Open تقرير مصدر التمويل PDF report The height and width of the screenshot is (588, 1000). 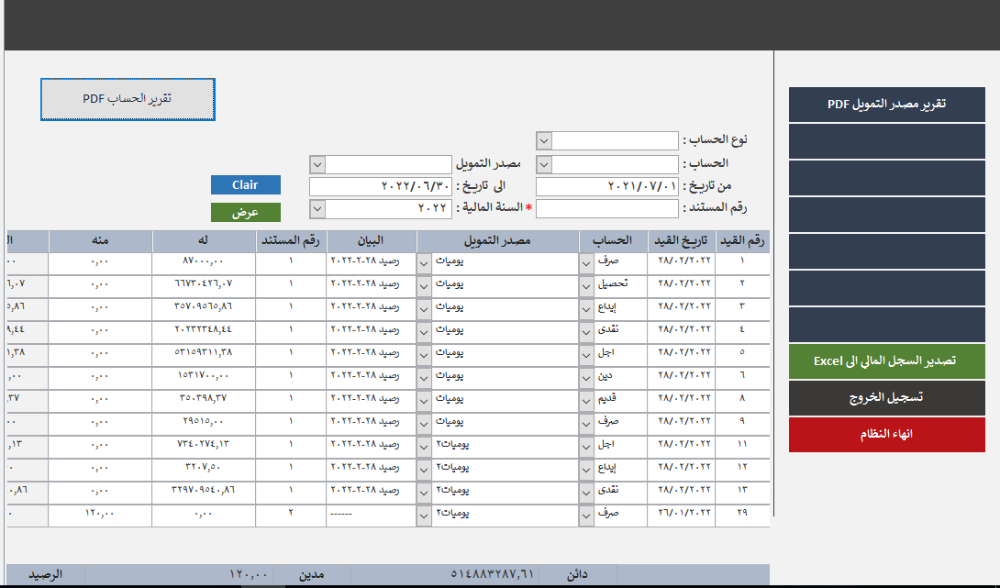pos(886,105)
